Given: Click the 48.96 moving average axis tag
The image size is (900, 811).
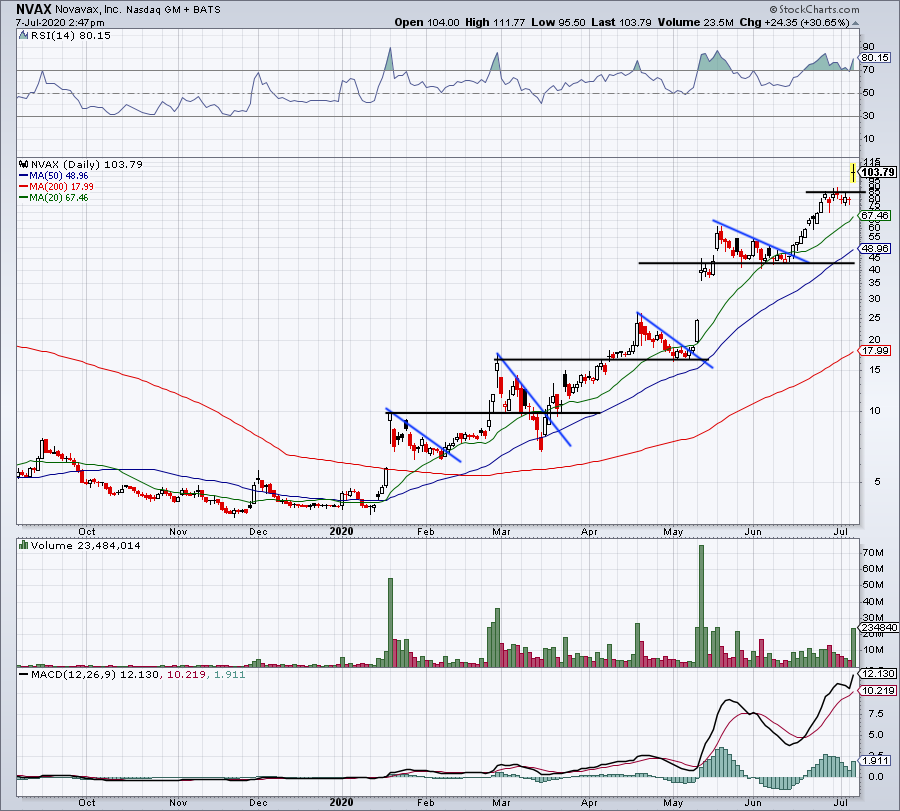Looking at the screenshot, I should [x=875, y=249].
